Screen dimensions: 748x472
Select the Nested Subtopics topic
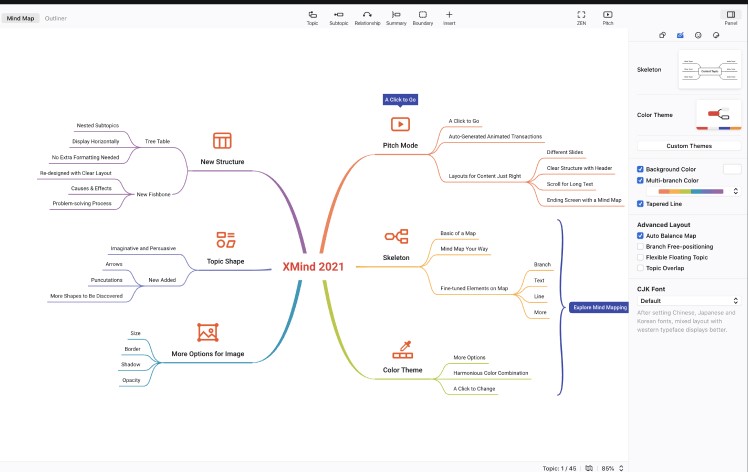[98, 126]
